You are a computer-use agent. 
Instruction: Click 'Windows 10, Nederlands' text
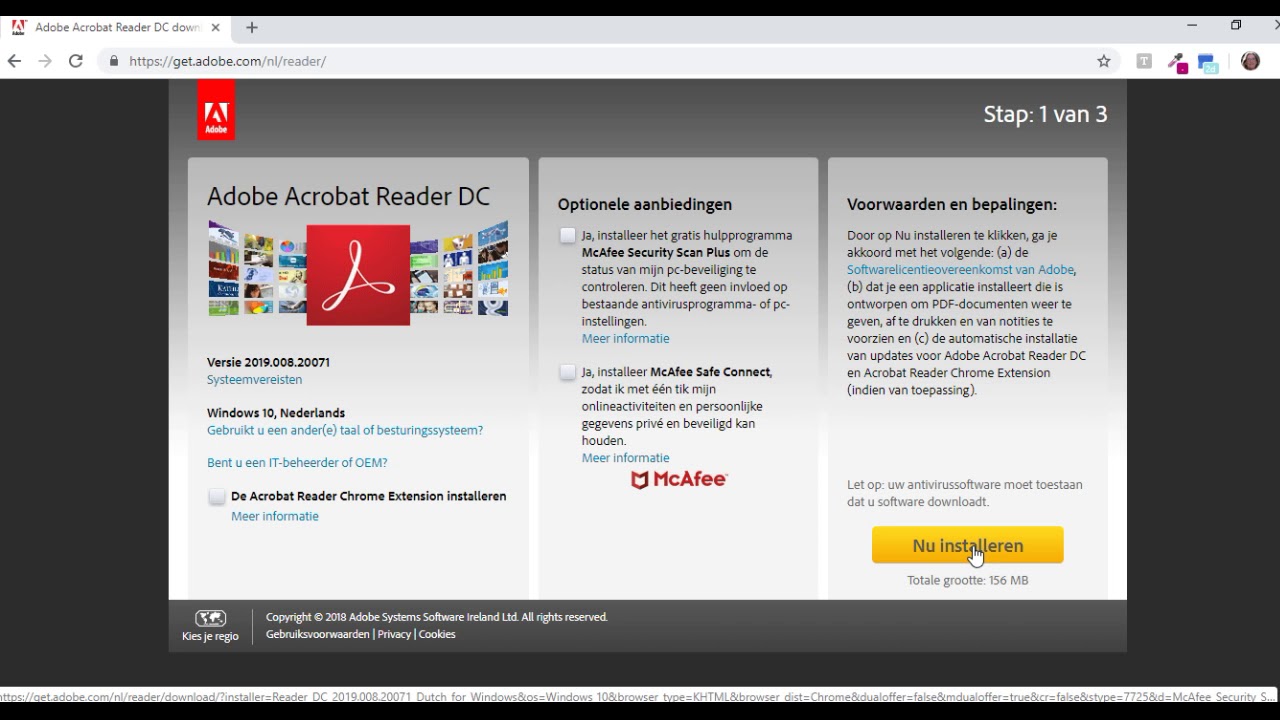point(276,413)
